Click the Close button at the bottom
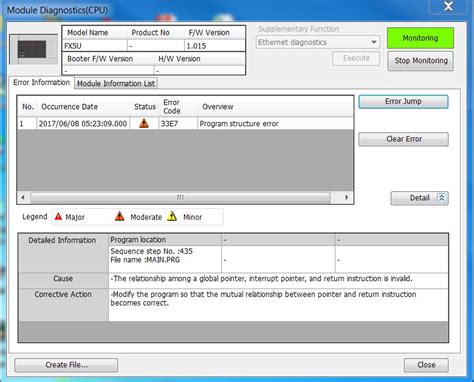 [x=426, y=365]
